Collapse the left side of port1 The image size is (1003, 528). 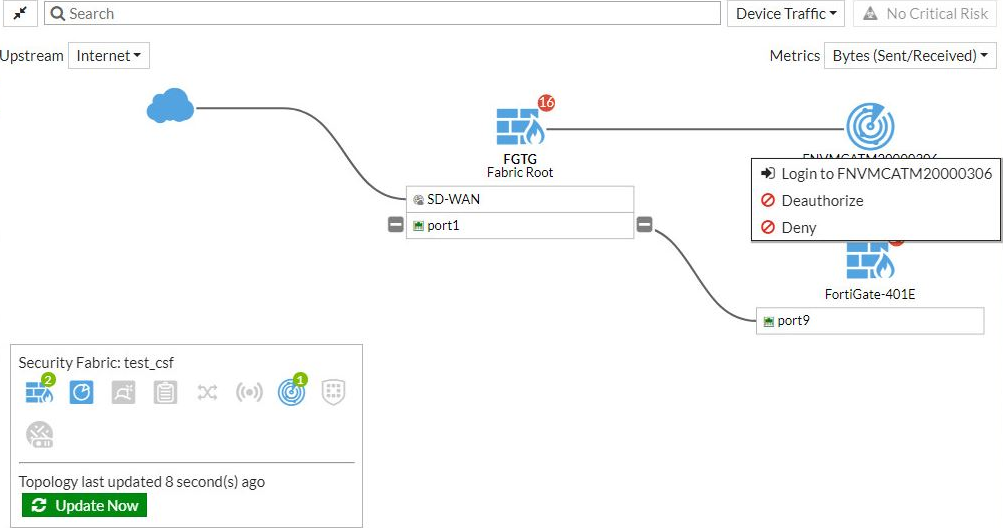click(x=396, y=225)
